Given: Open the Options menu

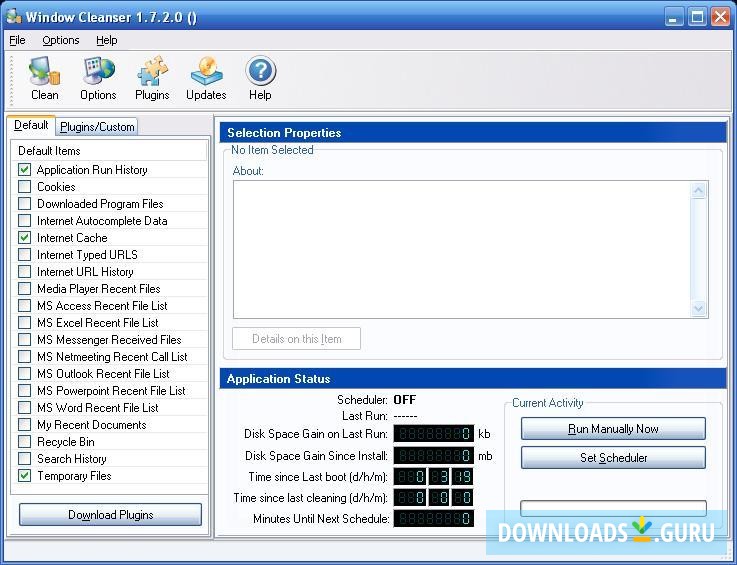Looking at the screenshot, I should tap(61, 40).
